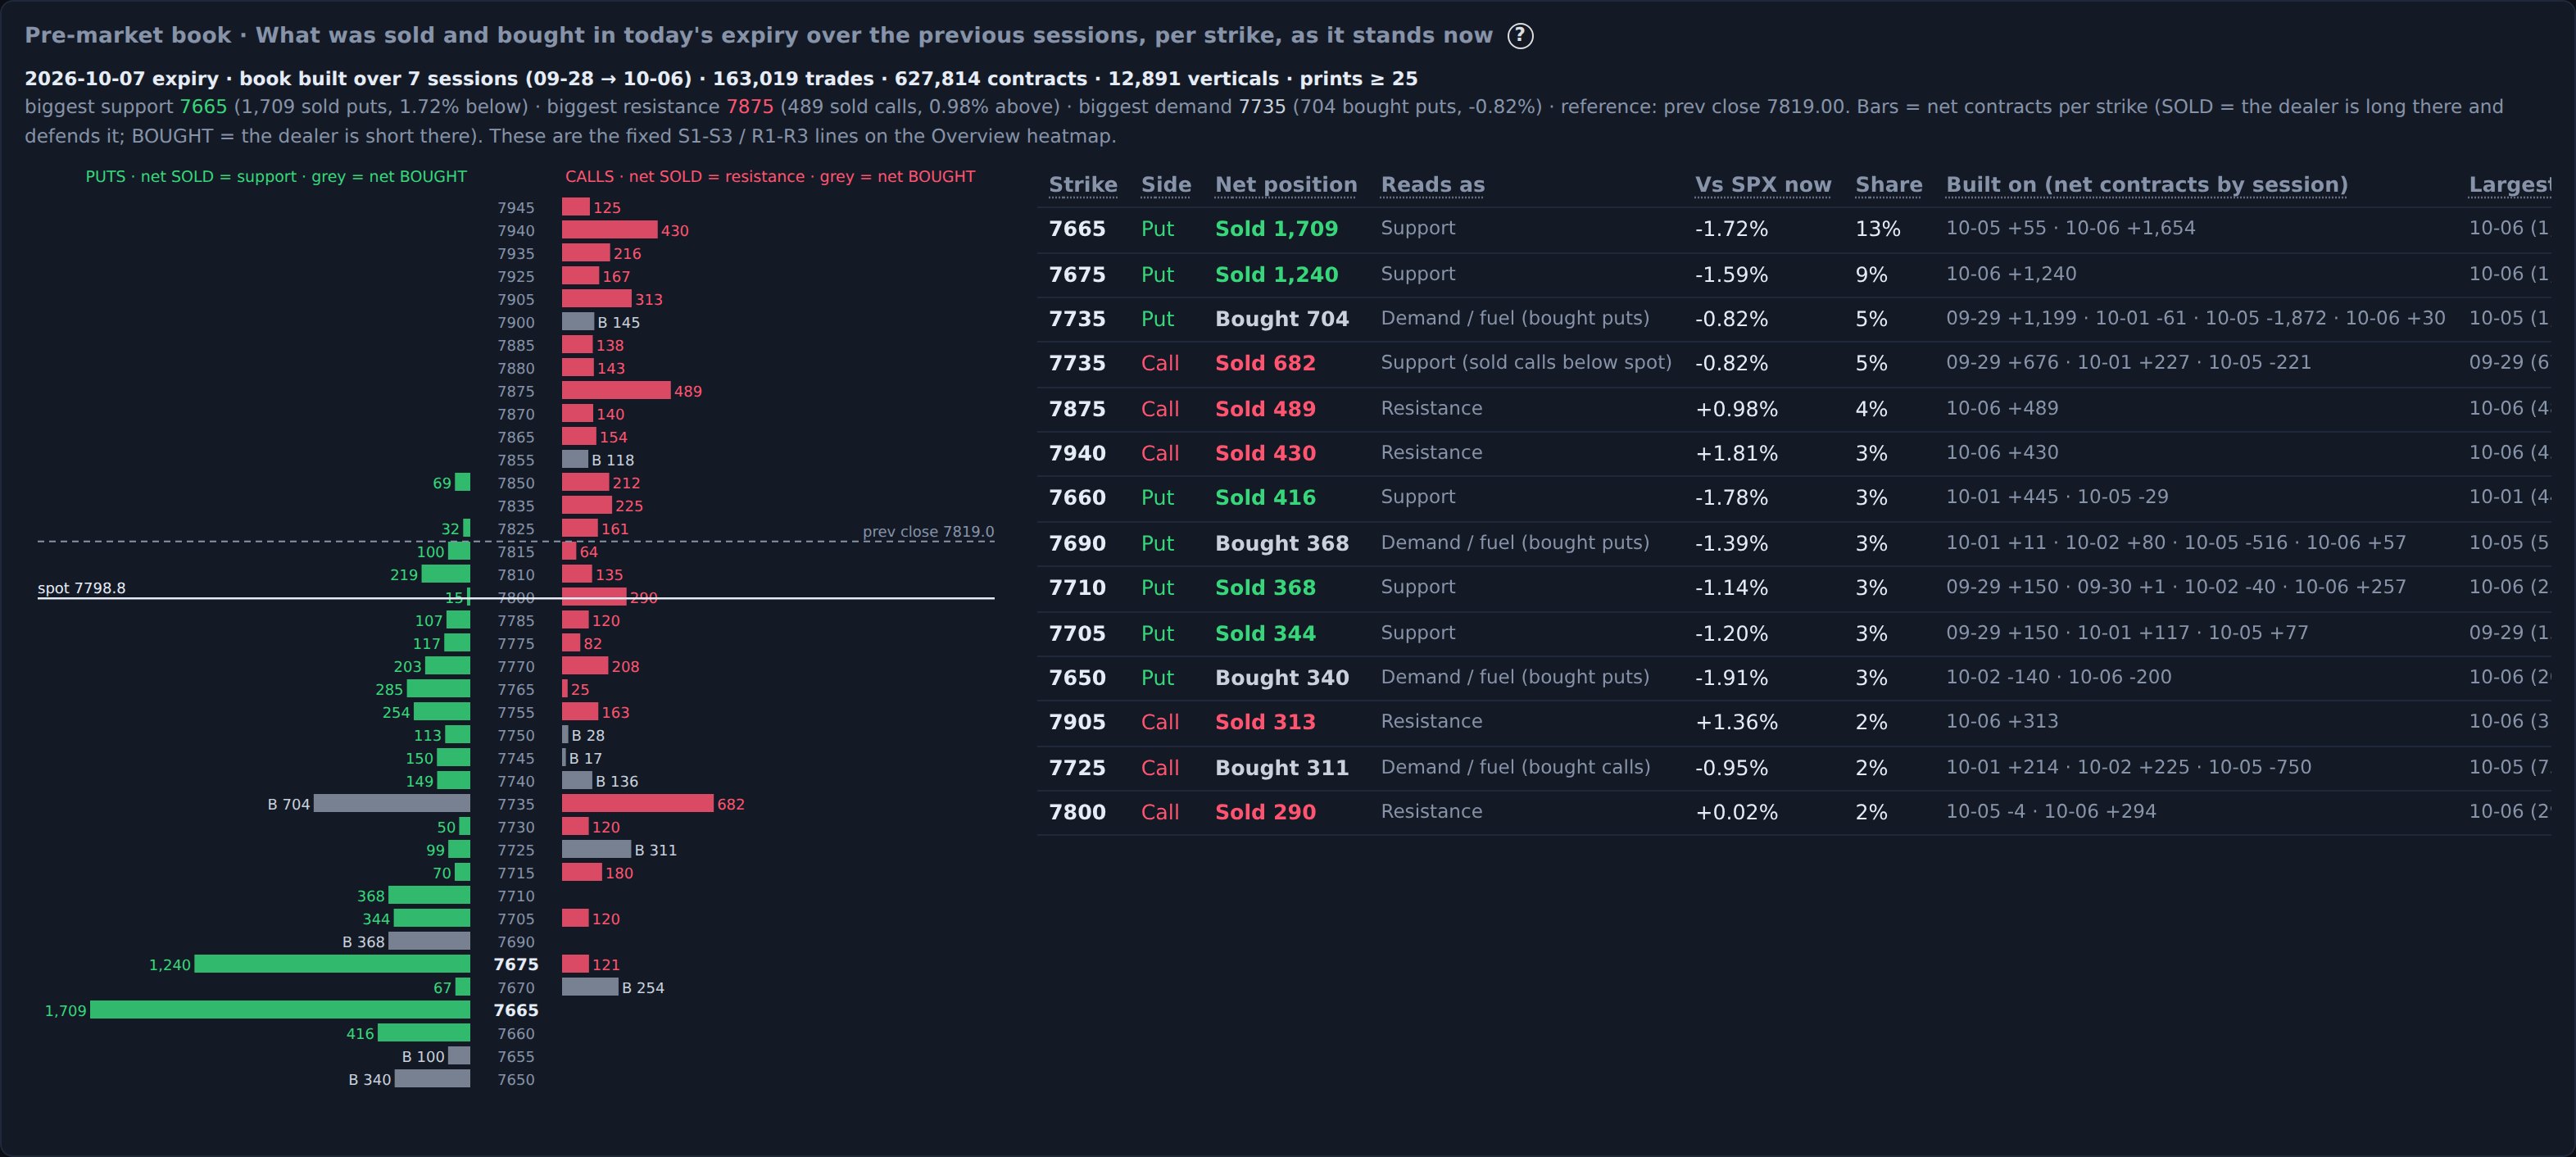The height and width of the screenshot is (1157, 2576).
Task: Select the 1,709 sold-puts bar at 7665
Action: click(280, 1010)
